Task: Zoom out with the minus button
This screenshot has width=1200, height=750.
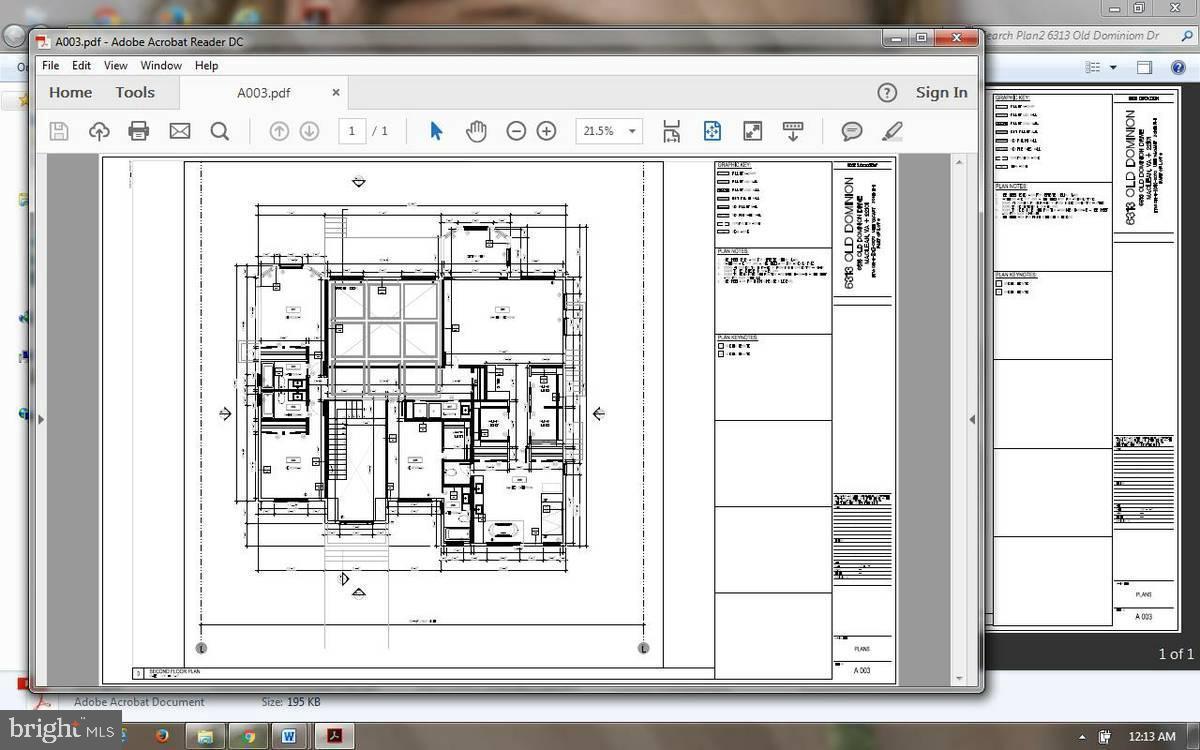Action: coord(516,131)
